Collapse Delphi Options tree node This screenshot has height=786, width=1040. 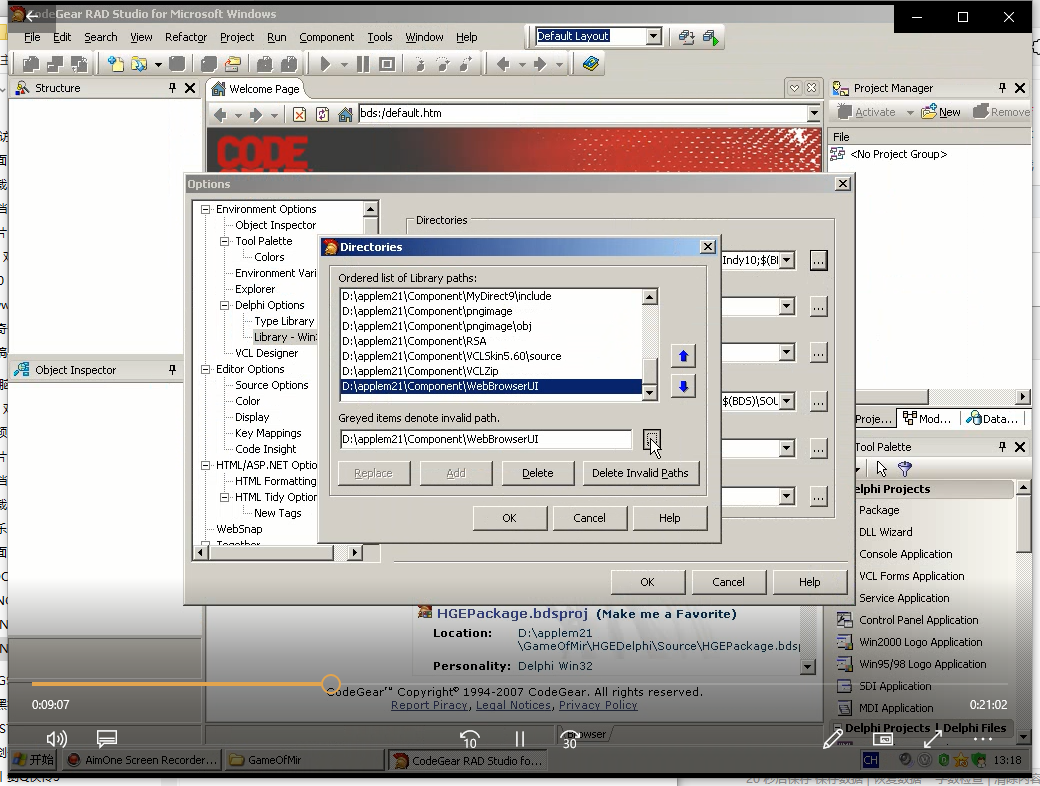click(225, 305)
